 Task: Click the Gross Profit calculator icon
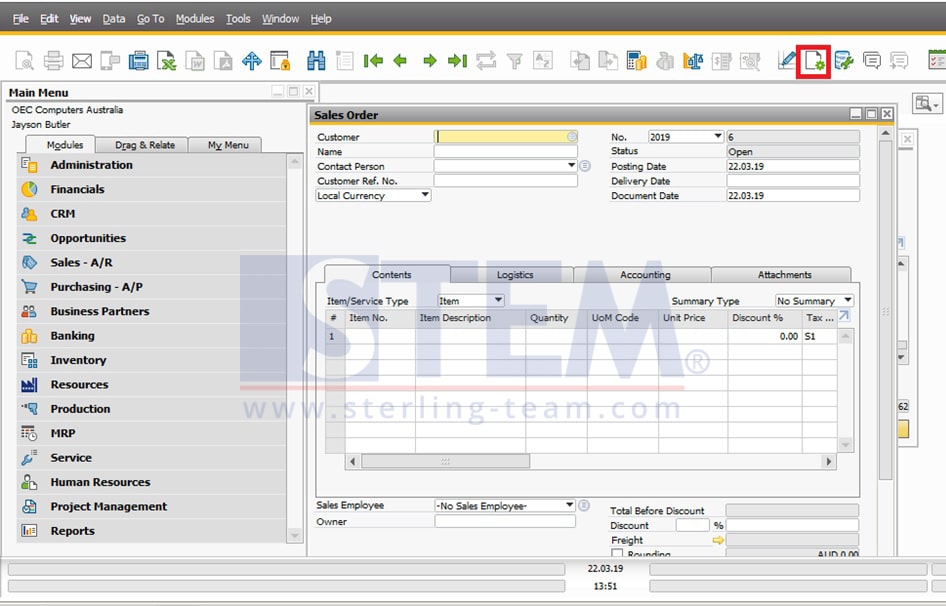tap(636, 60)
